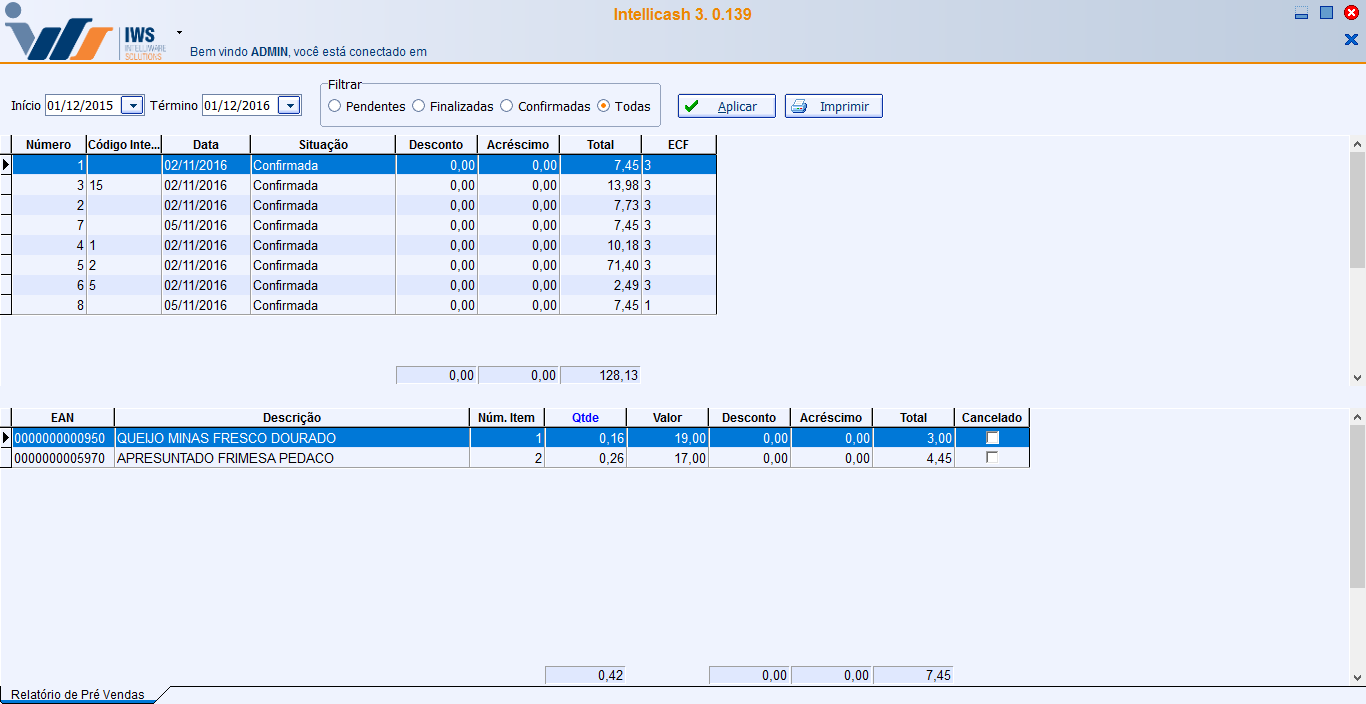This screenshot has height=704, width=1366.
Task: Open the Início date picker dropdown
Action: (x=132, y=105)
